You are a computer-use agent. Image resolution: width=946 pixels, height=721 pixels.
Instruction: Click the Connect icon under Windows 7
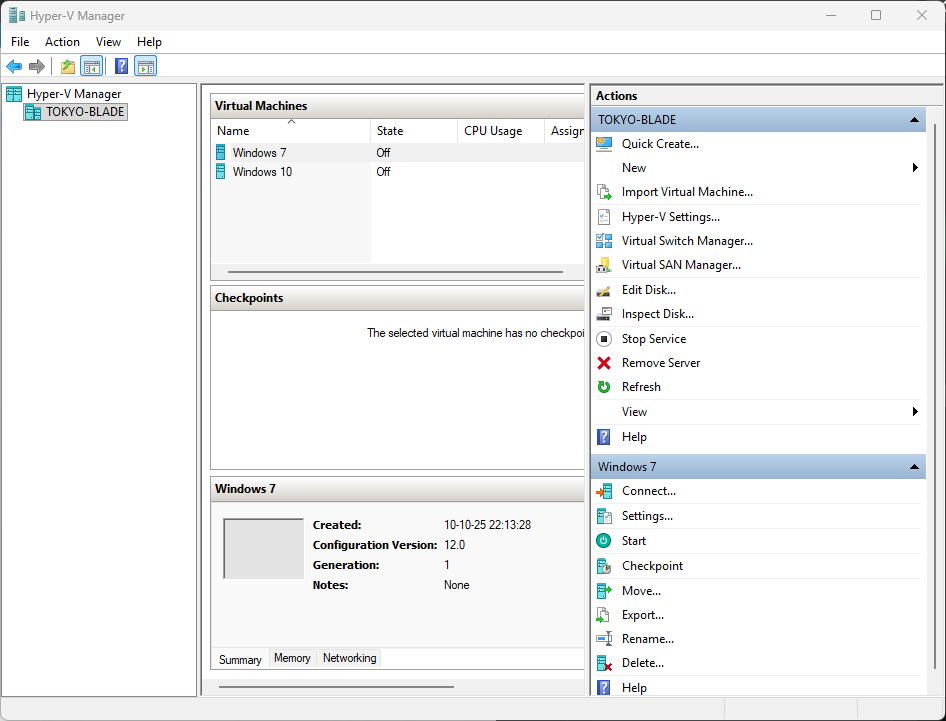click(x=604, y=491)
